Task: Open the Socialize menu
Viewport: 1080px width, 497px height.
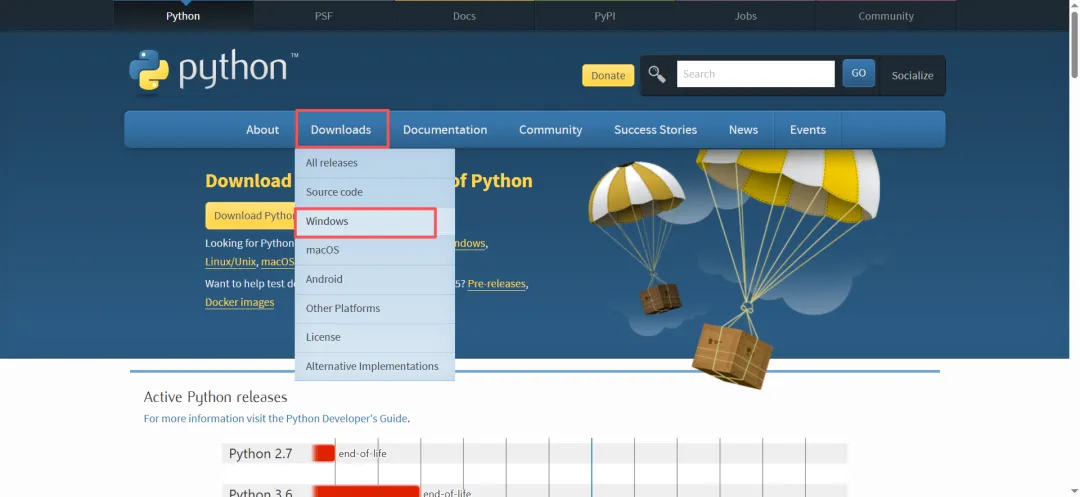Action: pyautogui.click(x=913, y=76)
